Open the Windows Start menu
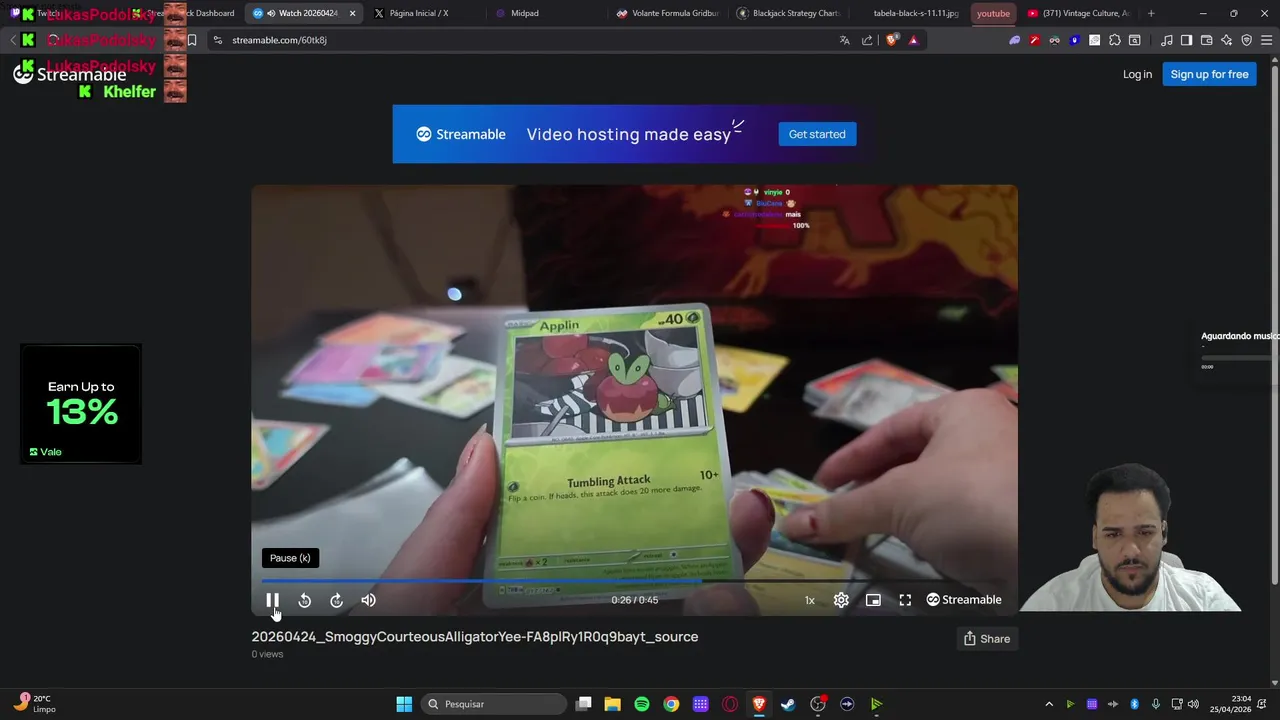The height and width of the screenshot is (720, 1280). (404, 704)
